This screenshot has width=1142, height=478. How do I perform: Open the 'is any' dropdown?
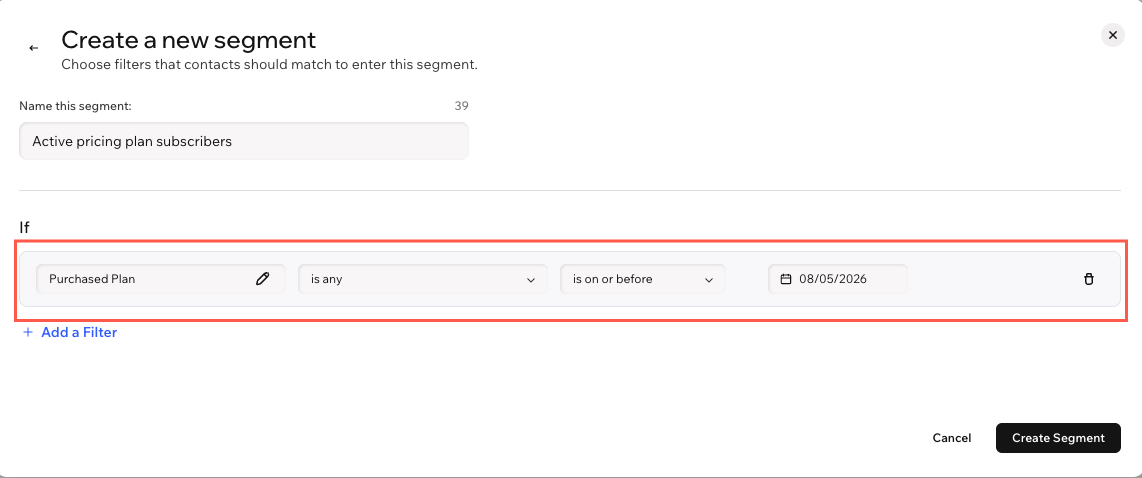click(422, 279)
